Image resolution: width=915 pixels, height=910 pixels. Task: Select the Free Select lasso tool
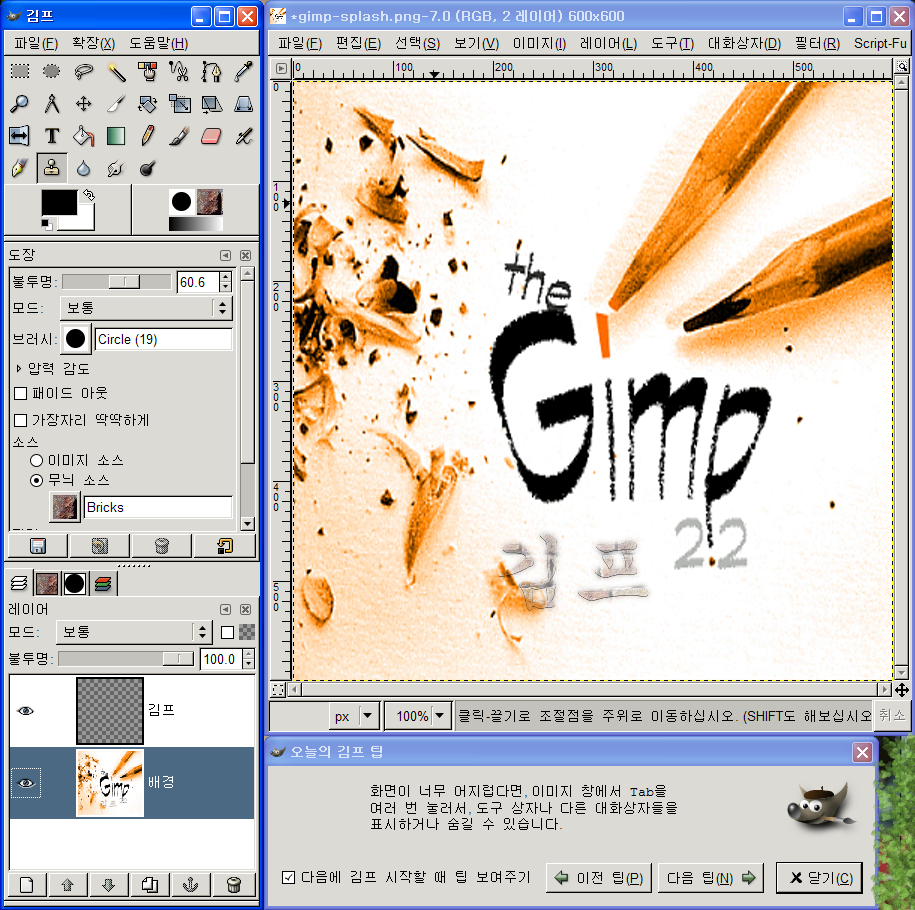click(x=84, y=71)
